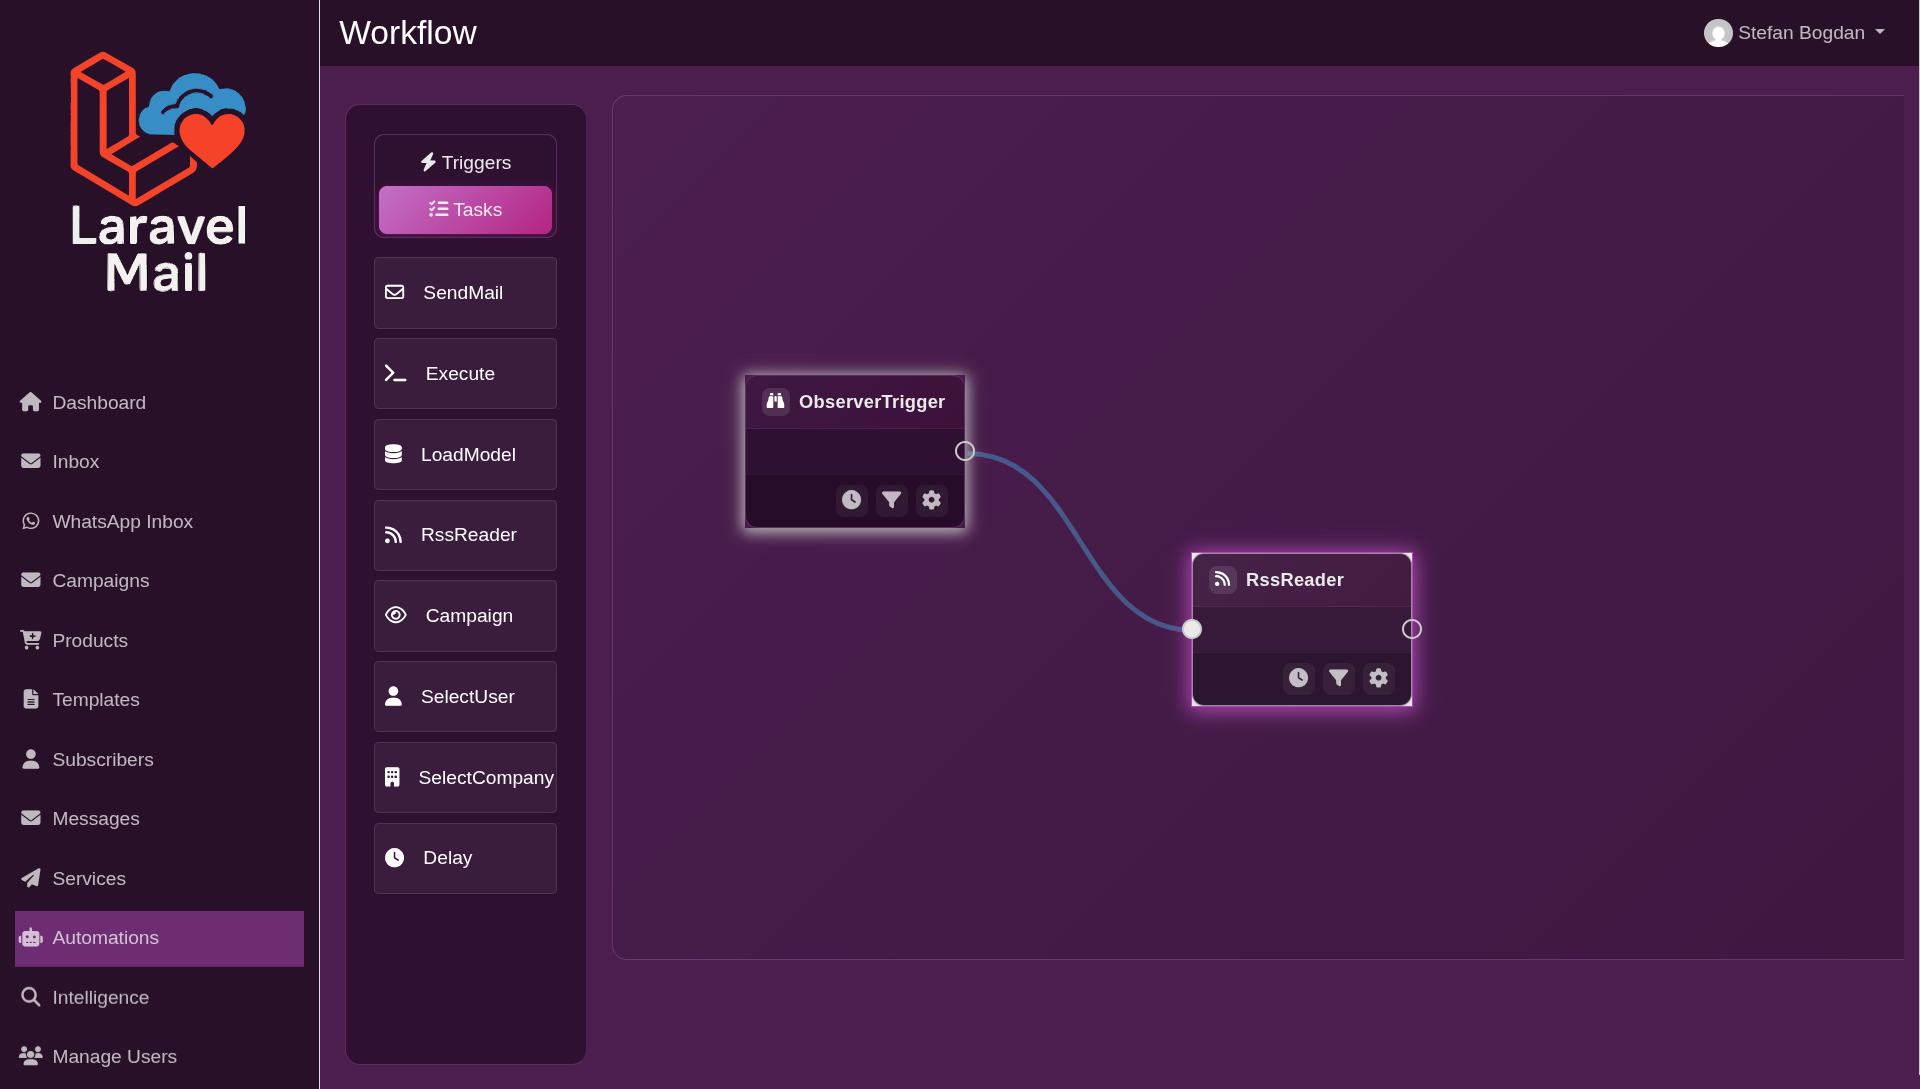Click the binoculars icon on ObserverTrigger header
This screenshot has height=1089, width=1920.
[x=775, y=401]
